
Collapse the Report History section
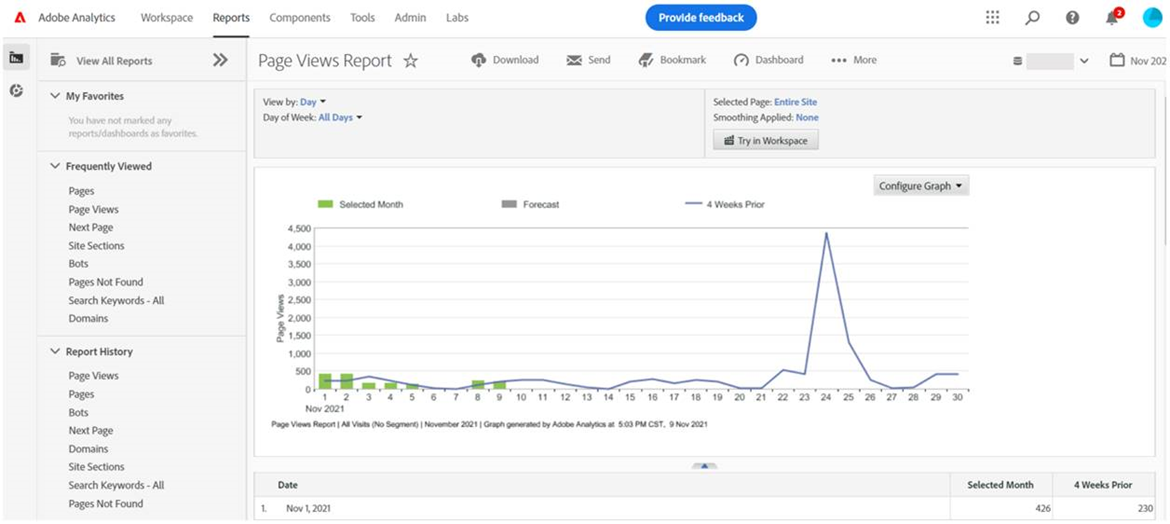coord(54,351)
